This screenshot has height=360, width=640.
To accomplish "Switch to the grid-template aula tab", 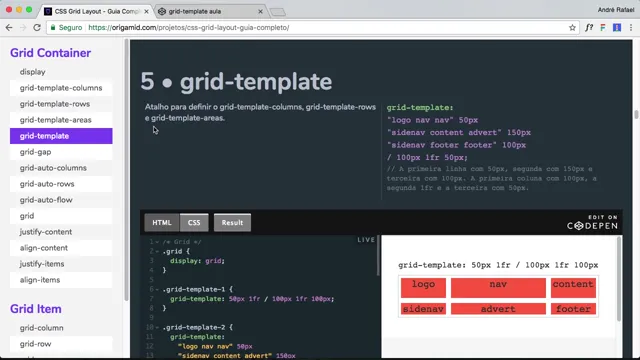I will tap(210, 11).
